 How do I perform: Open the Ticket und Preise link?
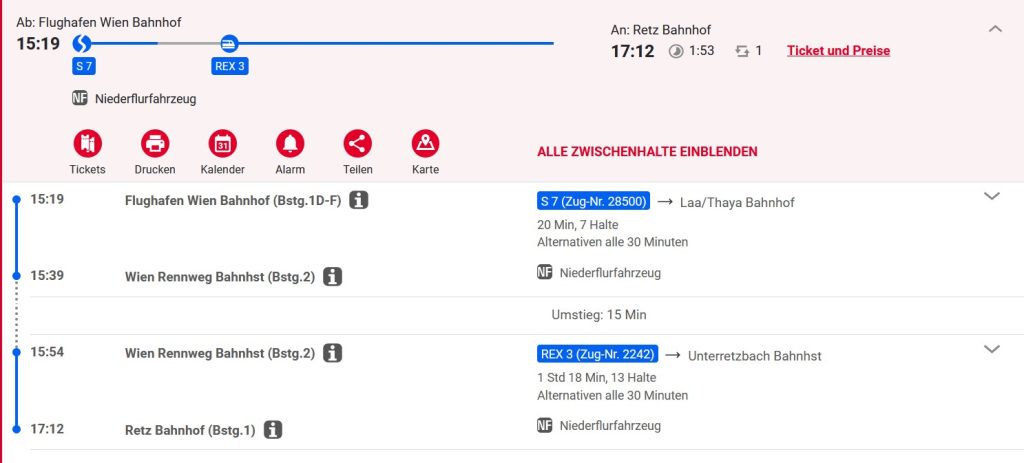(838, 51)
